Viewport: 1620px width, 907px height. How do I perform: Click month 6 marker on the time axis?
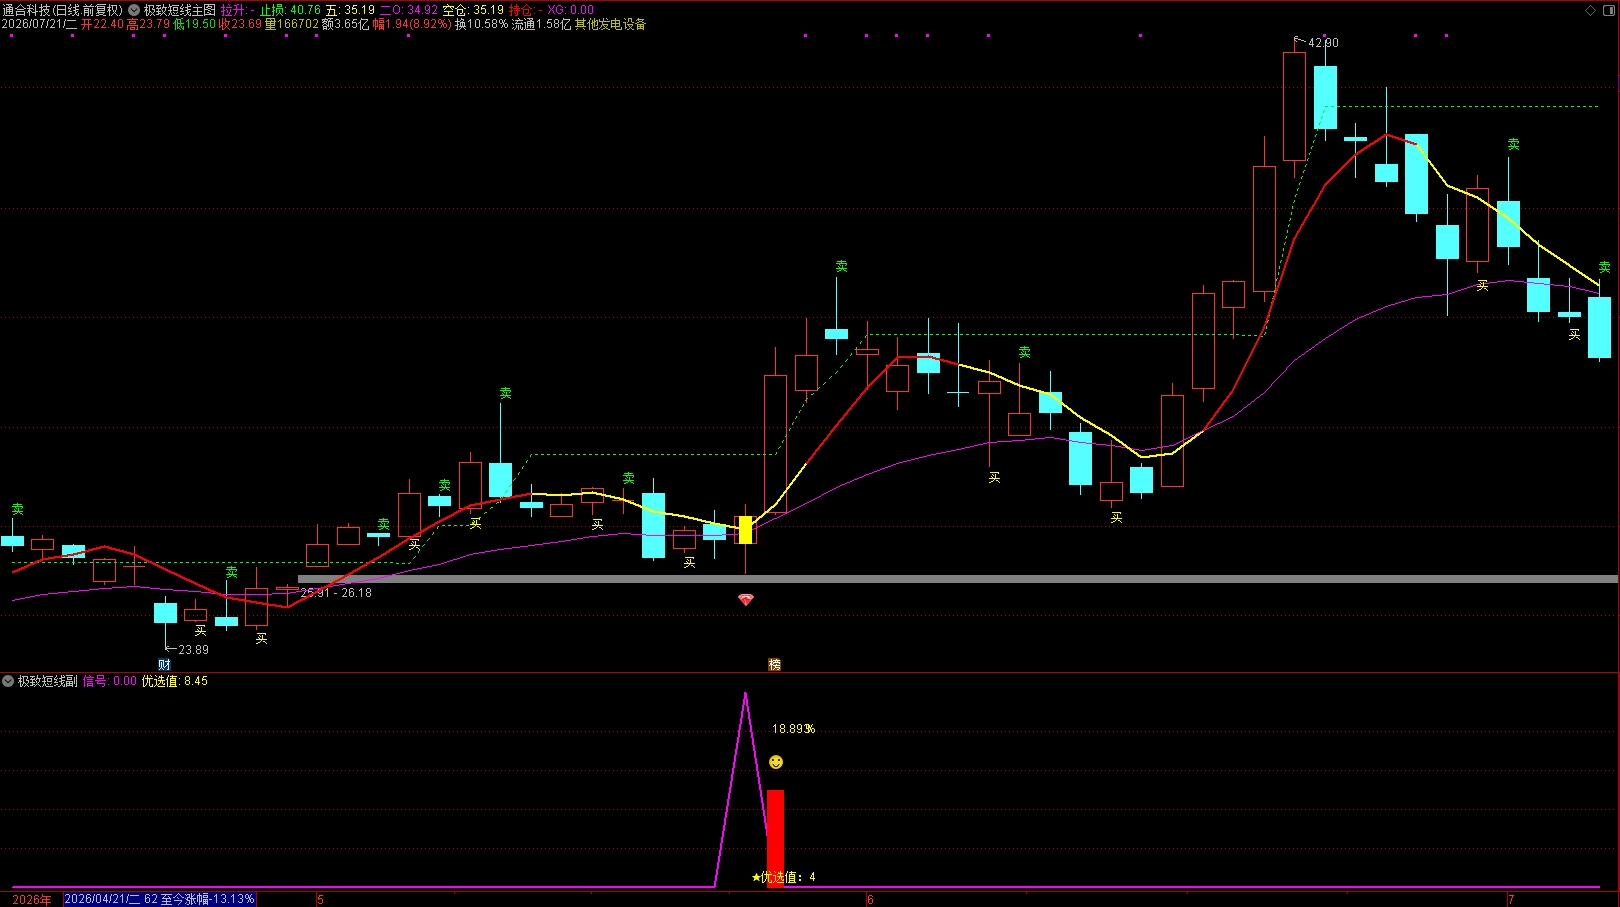coord(870,899)
